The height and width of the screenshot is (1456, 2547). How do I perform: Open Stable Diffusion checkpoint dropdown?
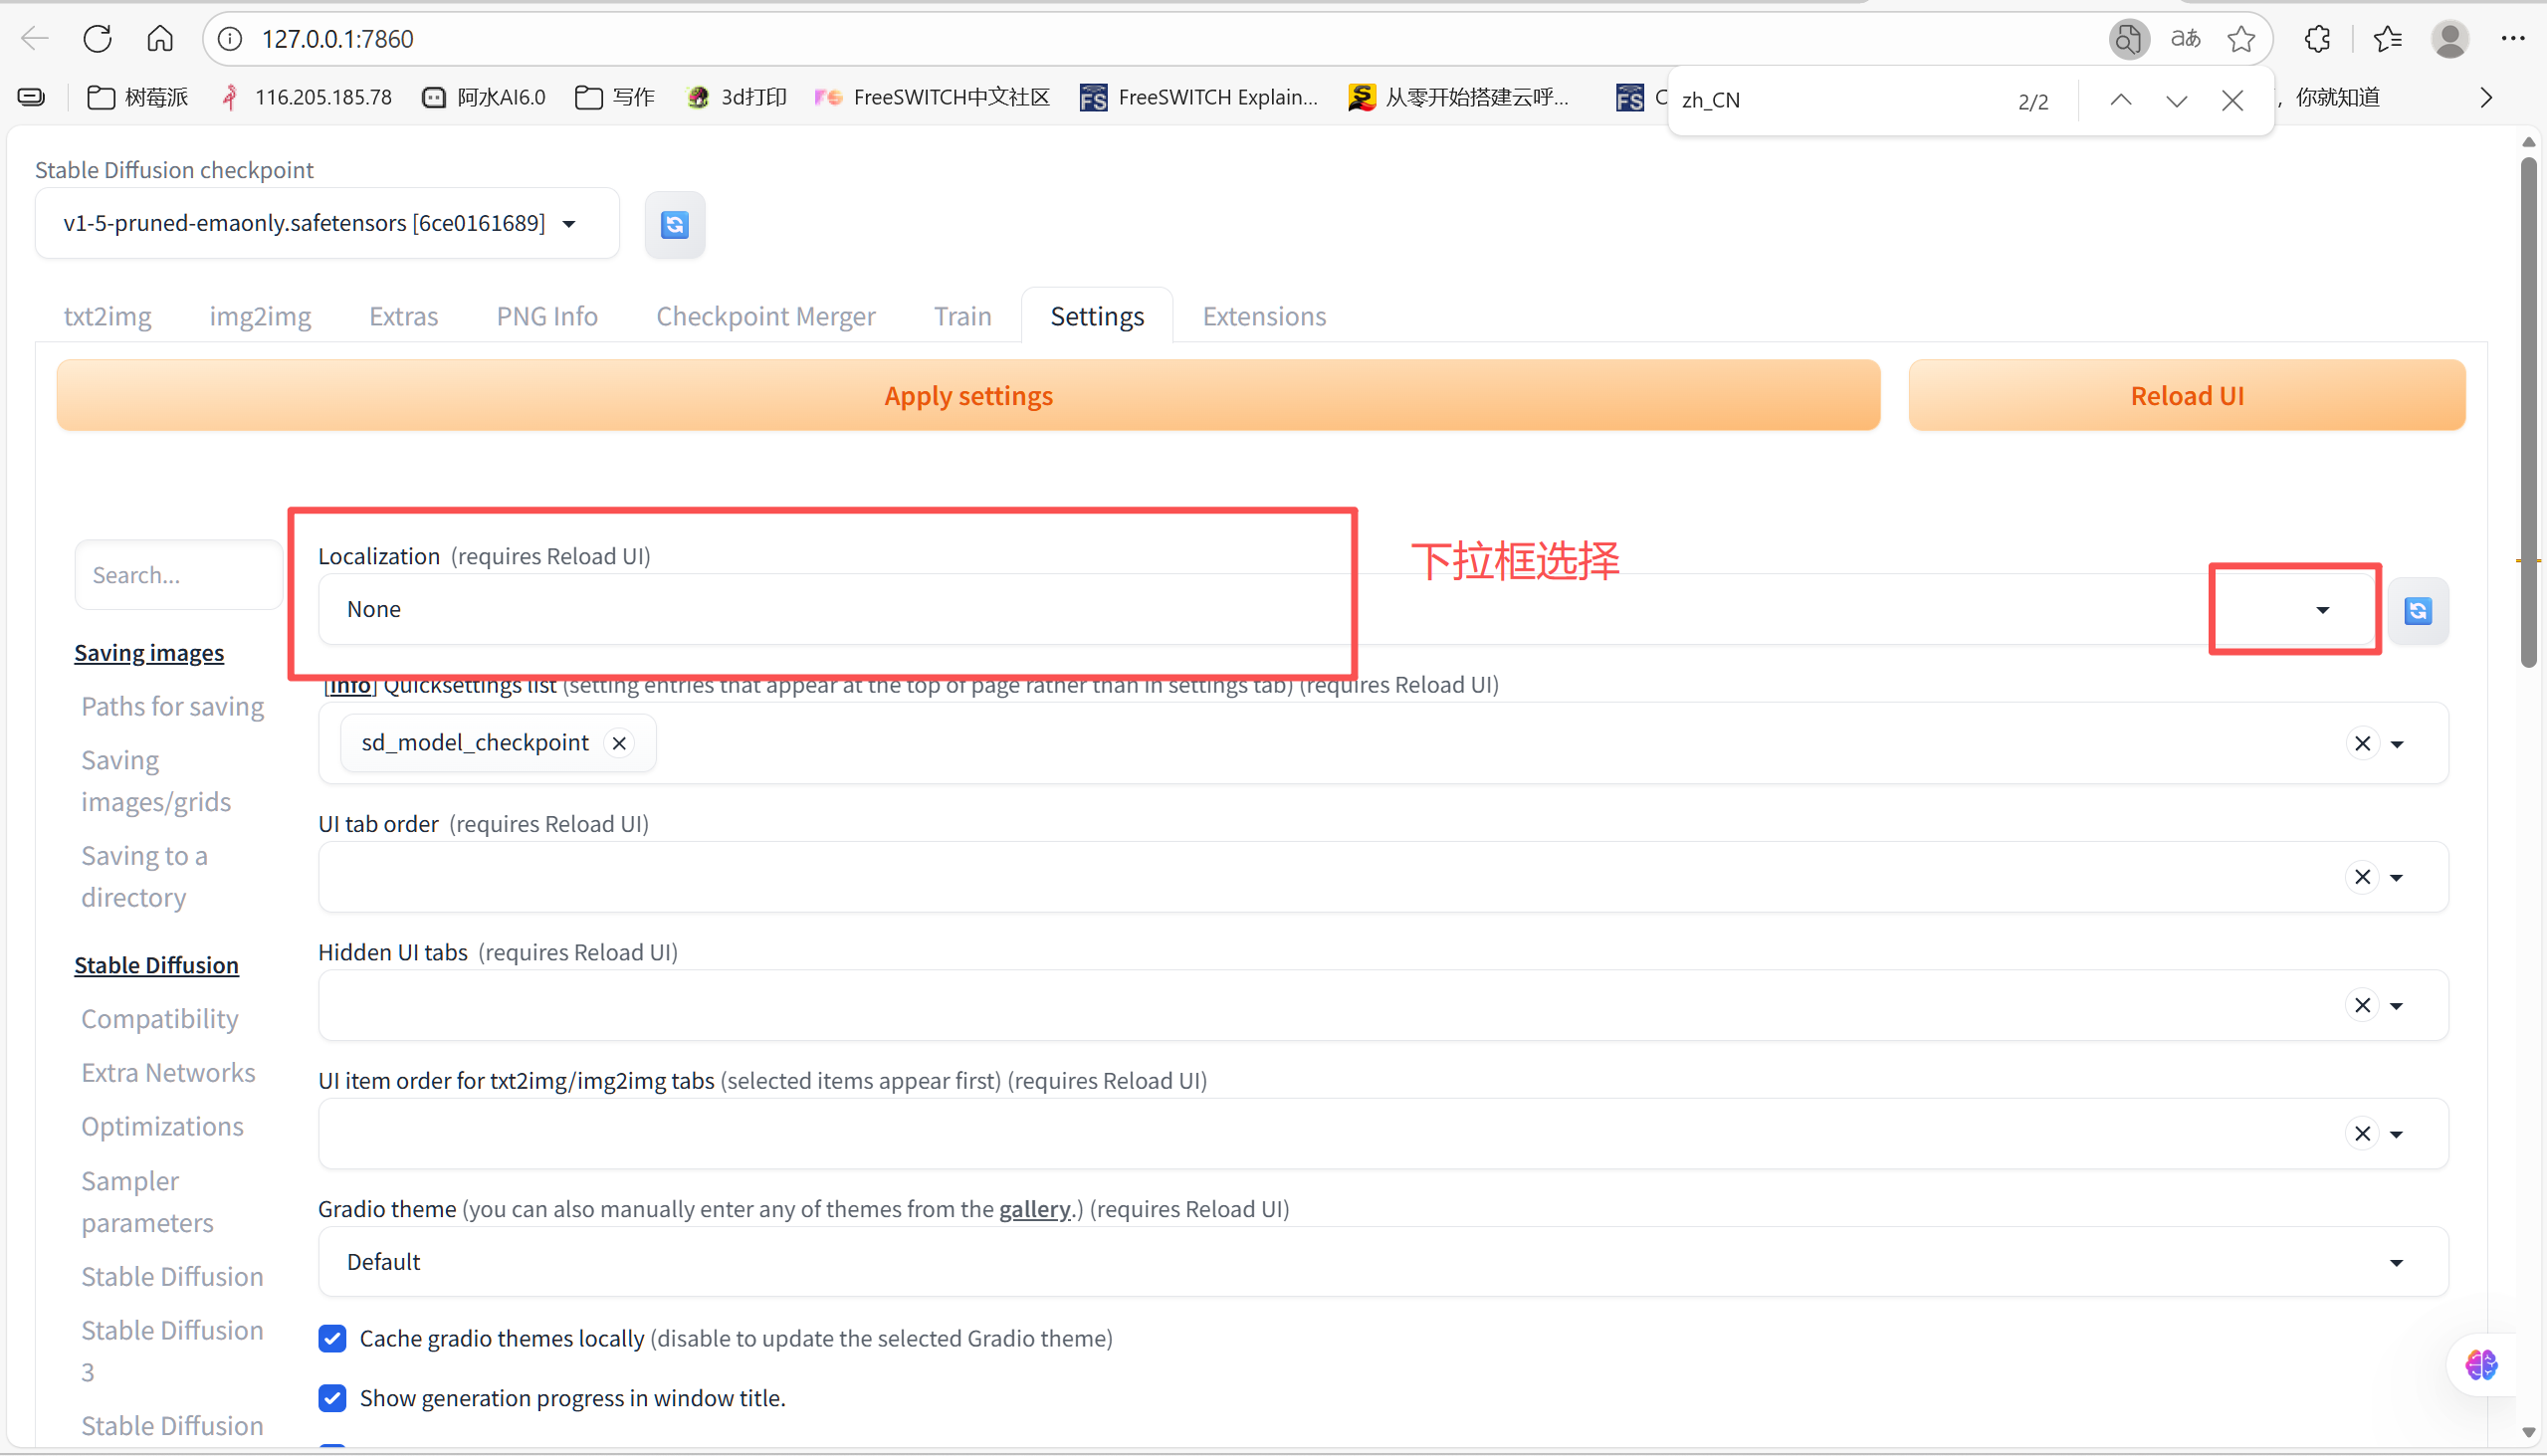pos(569,223)
